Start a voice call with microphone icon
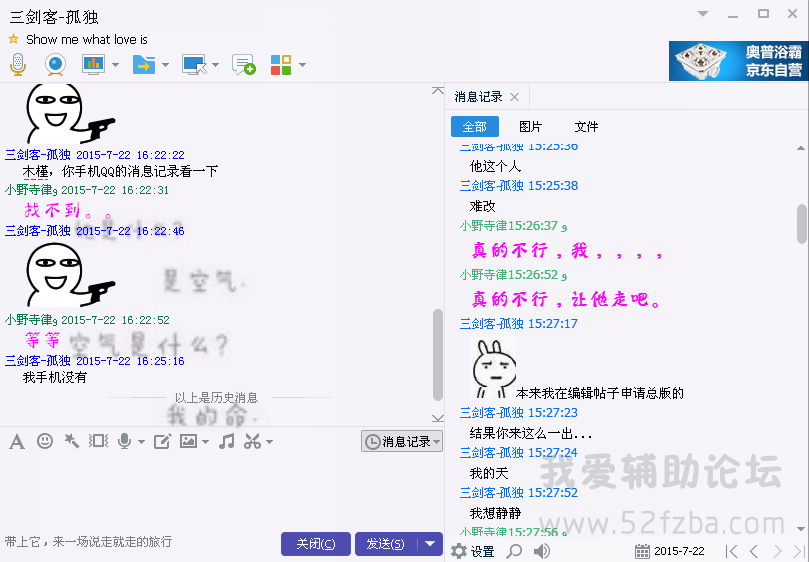Image resolution: width=809 pixels, height=562 pixels. 18,64
